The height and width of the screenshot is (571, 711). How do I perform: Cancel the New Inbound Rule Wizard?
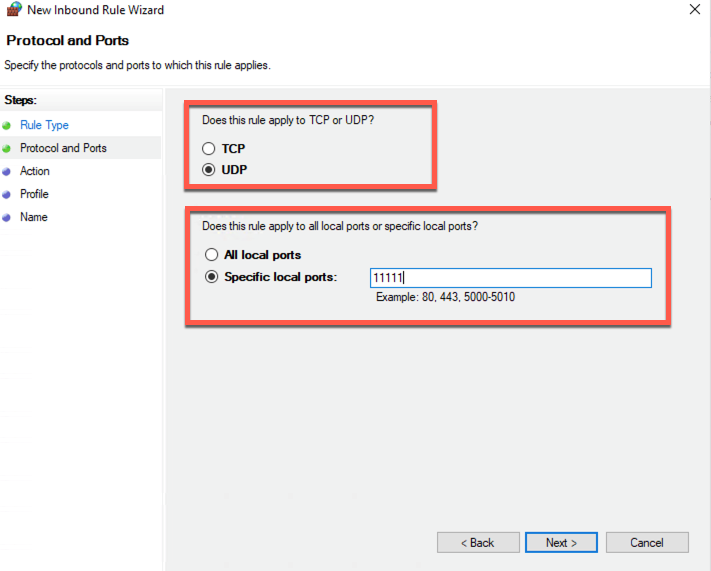[647, 542]
